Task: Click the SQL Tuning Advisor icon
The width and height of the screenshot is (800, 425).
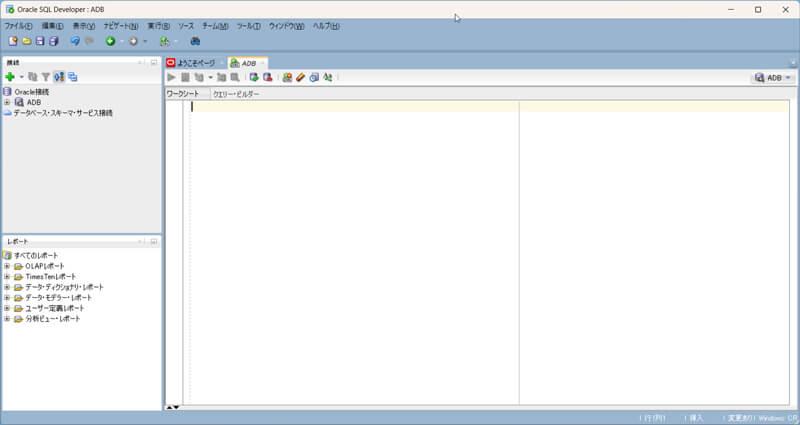Action: [235, 78]
